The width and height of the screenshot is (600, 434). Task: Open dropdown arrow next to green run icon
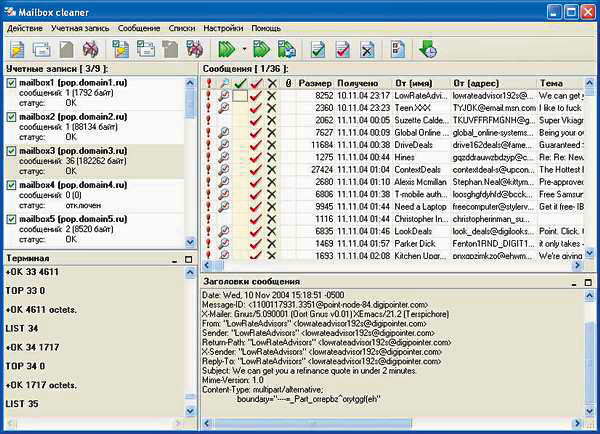[244, 49]
